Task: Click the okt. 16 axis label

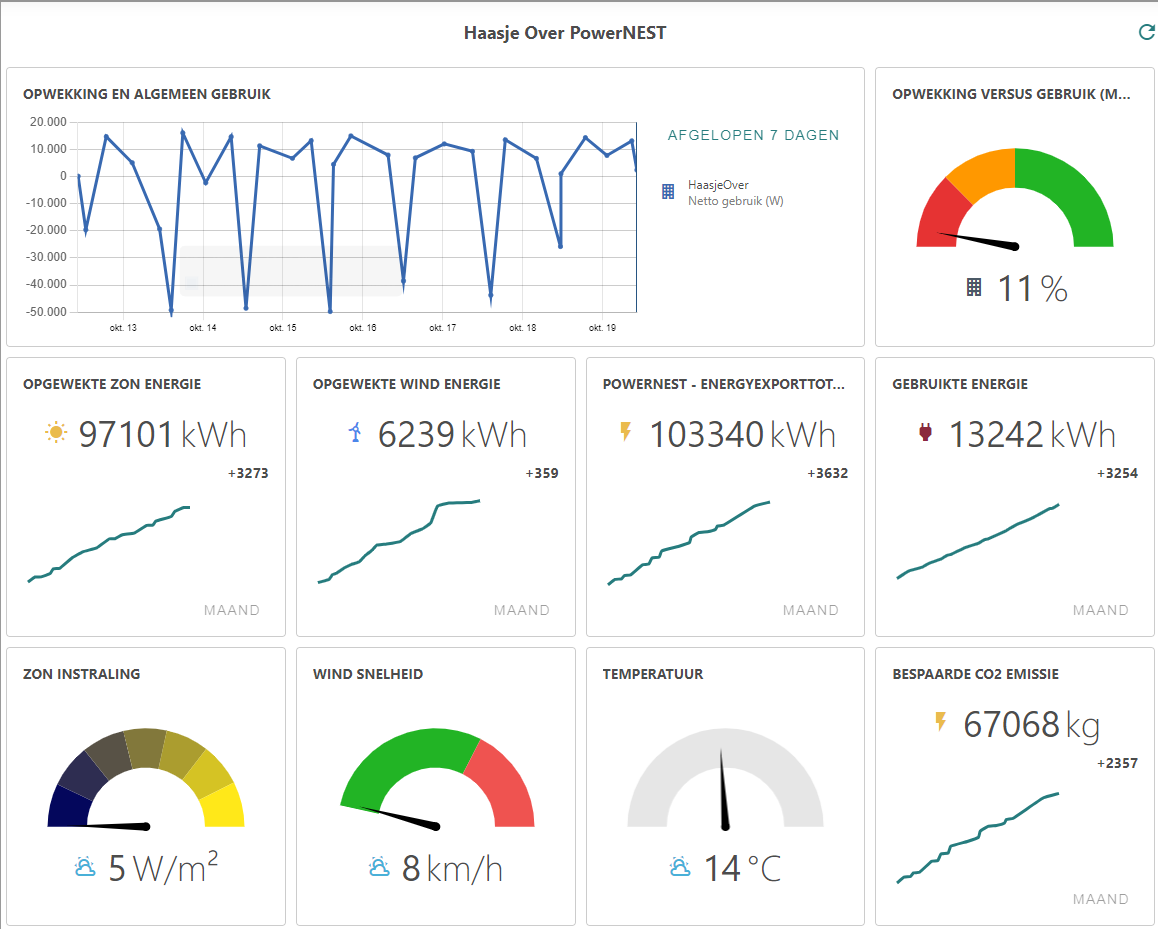Action: tap(363, 328)
